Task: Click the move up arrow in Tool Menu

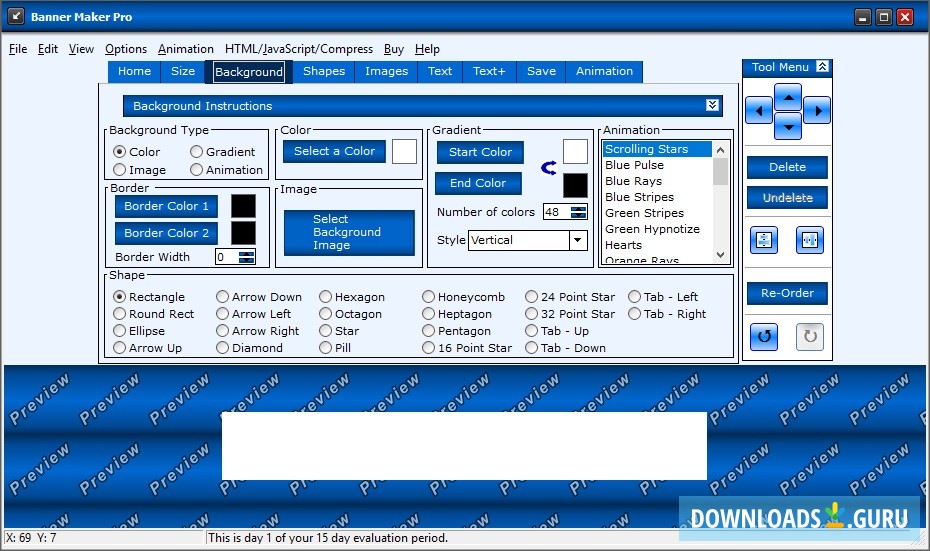Action: [788, 97]
